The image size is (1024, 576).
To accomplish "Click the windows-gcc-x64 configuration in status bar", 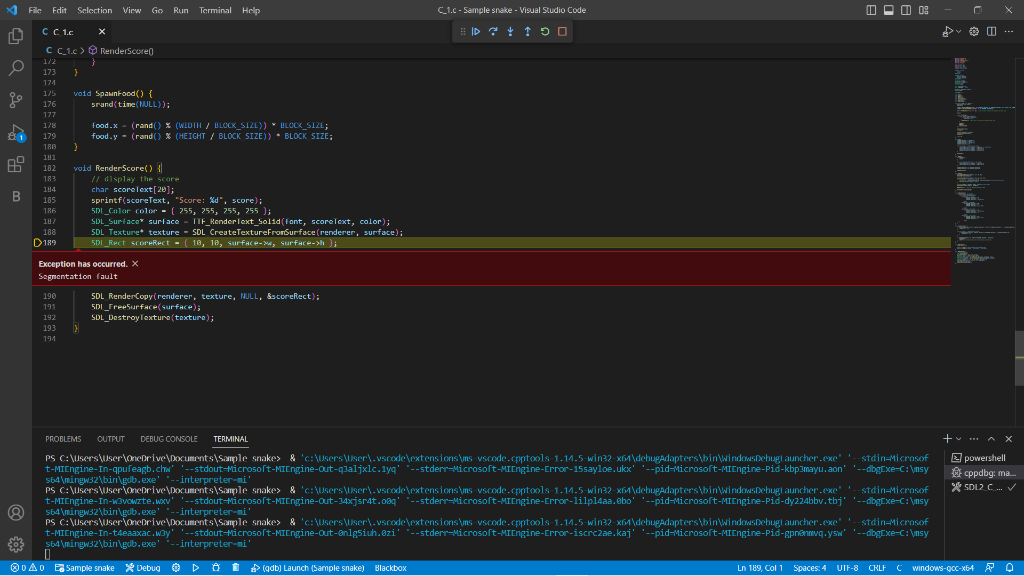I will point(943,568).
